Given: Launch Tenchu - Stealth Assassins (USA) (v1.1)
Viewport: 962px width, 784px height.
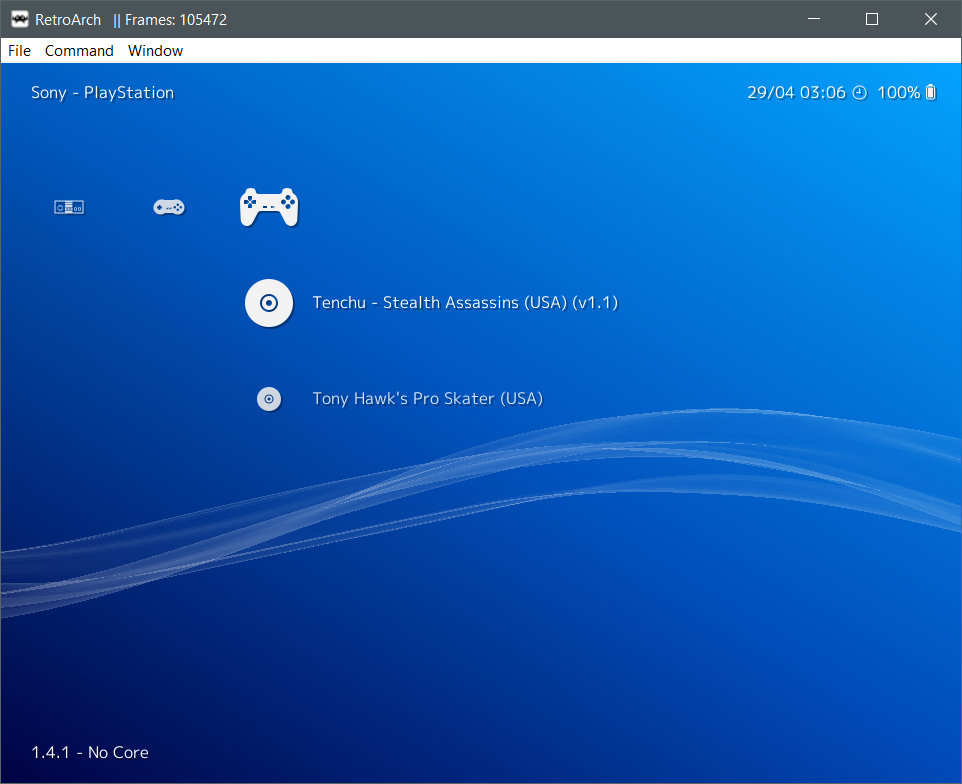Looking at the screenshot, I should (465, 302).
